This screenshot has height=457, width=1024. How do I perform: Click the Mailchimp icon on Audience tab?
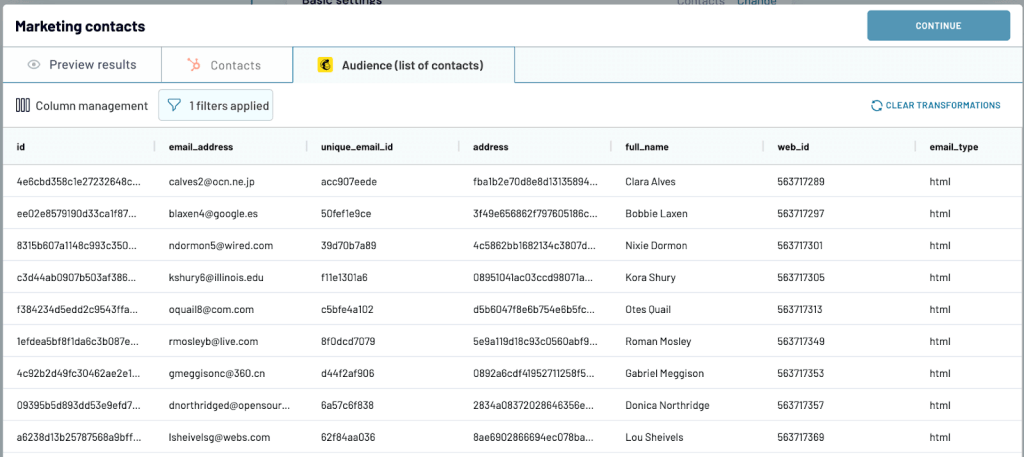click(x=325, y=65)
